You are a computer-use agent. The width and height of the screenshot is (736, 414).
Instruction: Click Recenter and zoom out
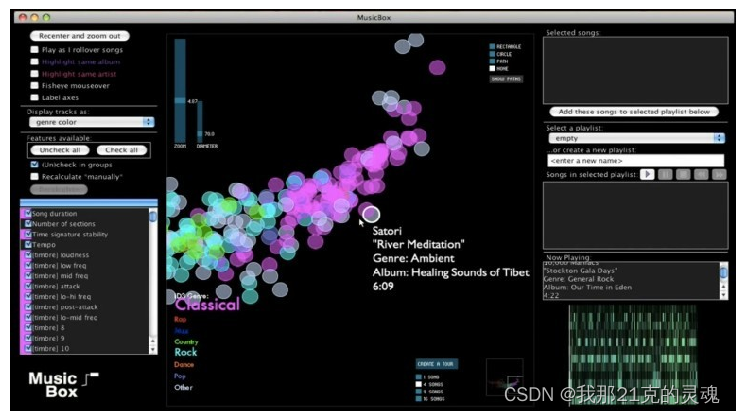pyautogui.click(x=80, y=36)
